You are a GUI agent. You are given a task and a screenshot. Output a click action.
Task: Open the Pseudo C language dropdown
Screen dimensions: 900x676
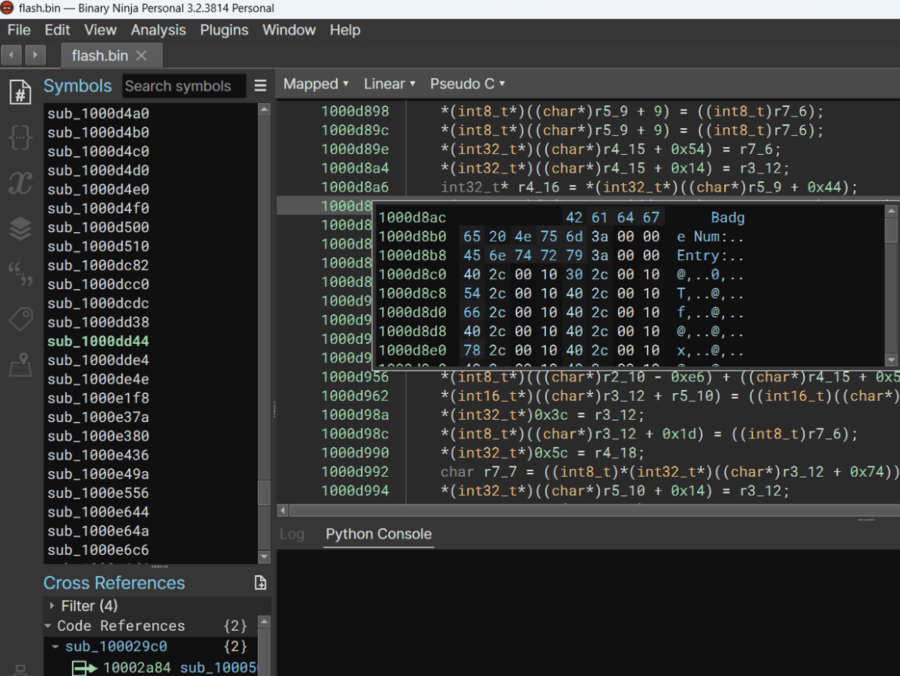467,84
